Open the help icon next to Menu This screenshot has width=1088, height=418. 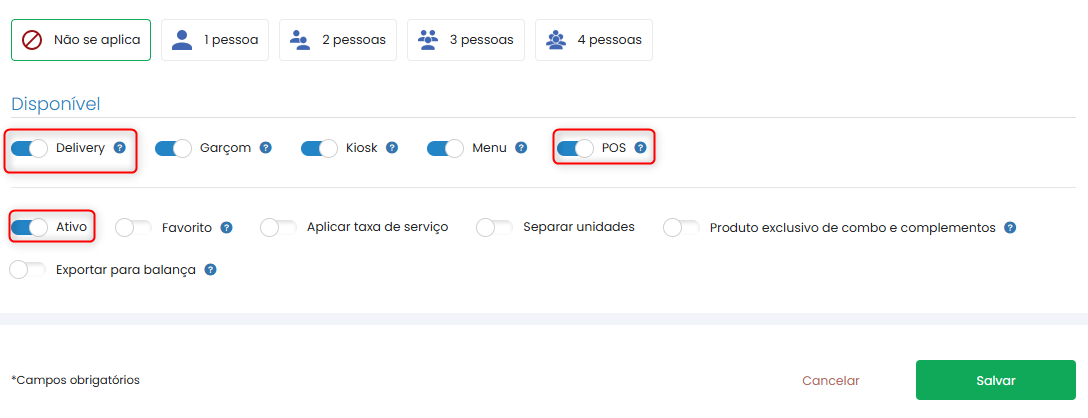click(521, 148)
